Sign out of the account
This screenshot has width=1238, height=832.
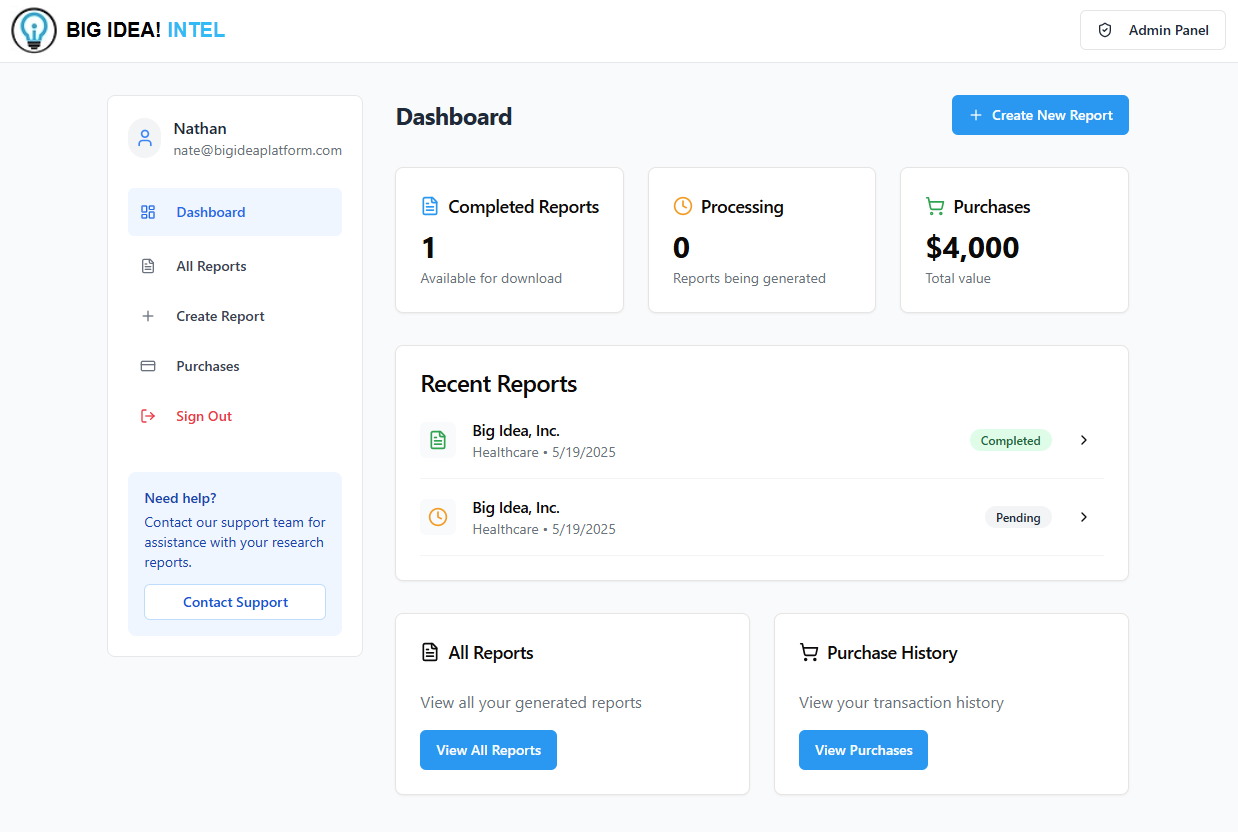203,416
